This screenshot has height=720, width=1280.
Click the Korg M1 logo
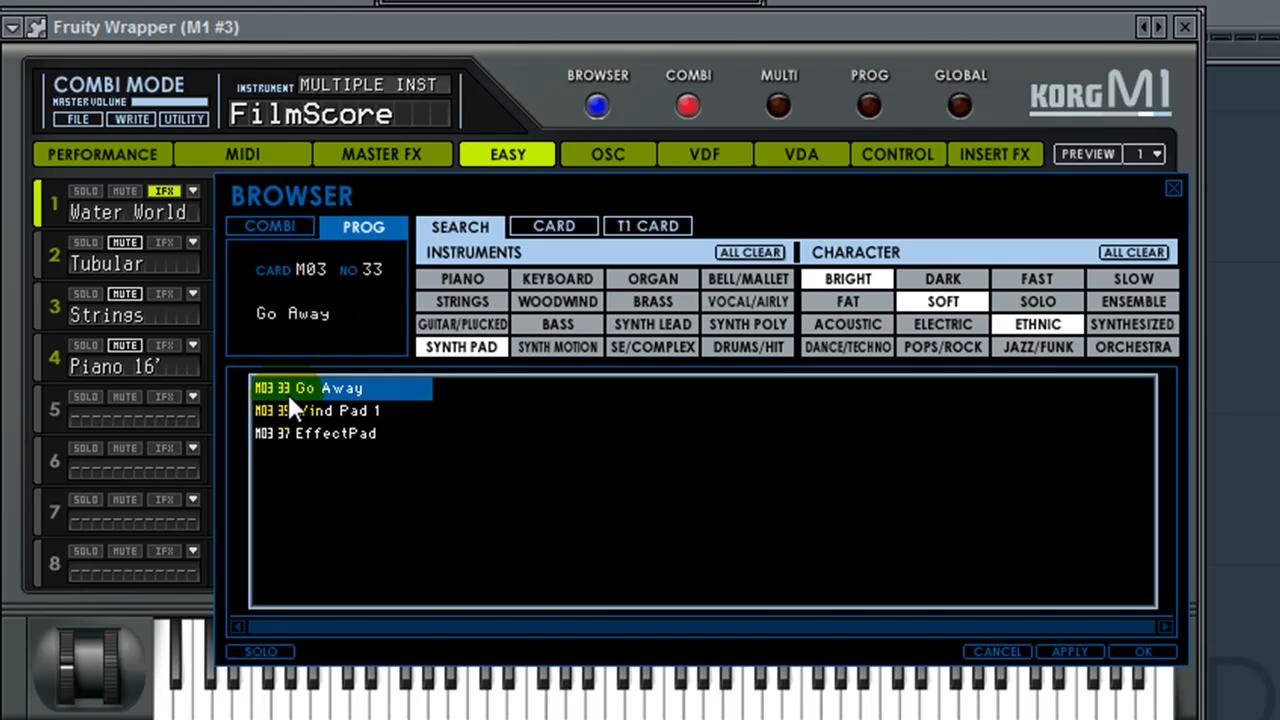(x=1100, y=95)
